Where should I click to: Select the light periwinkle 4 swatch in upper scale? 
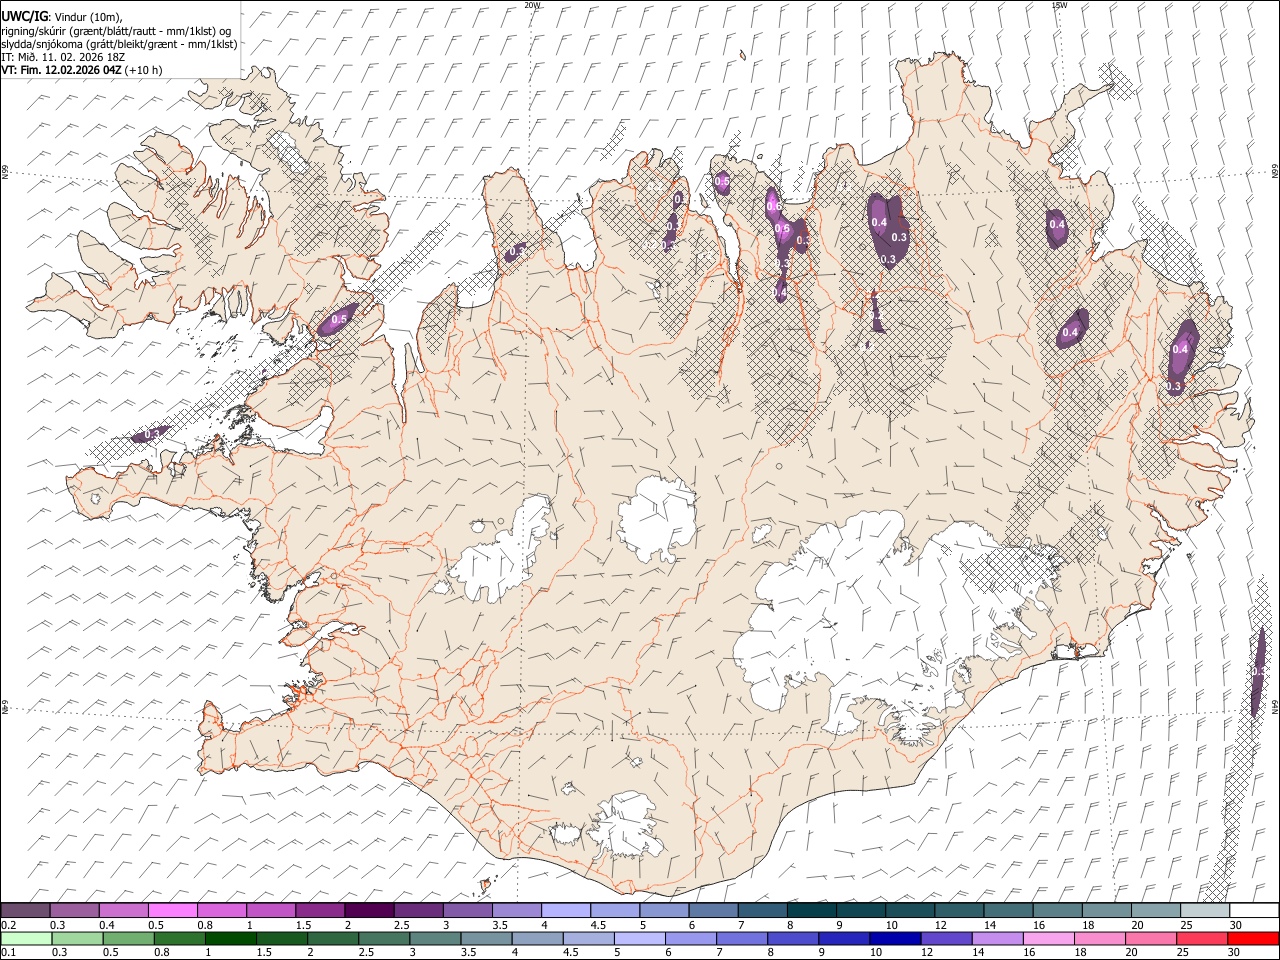click(x=566, y=911)
